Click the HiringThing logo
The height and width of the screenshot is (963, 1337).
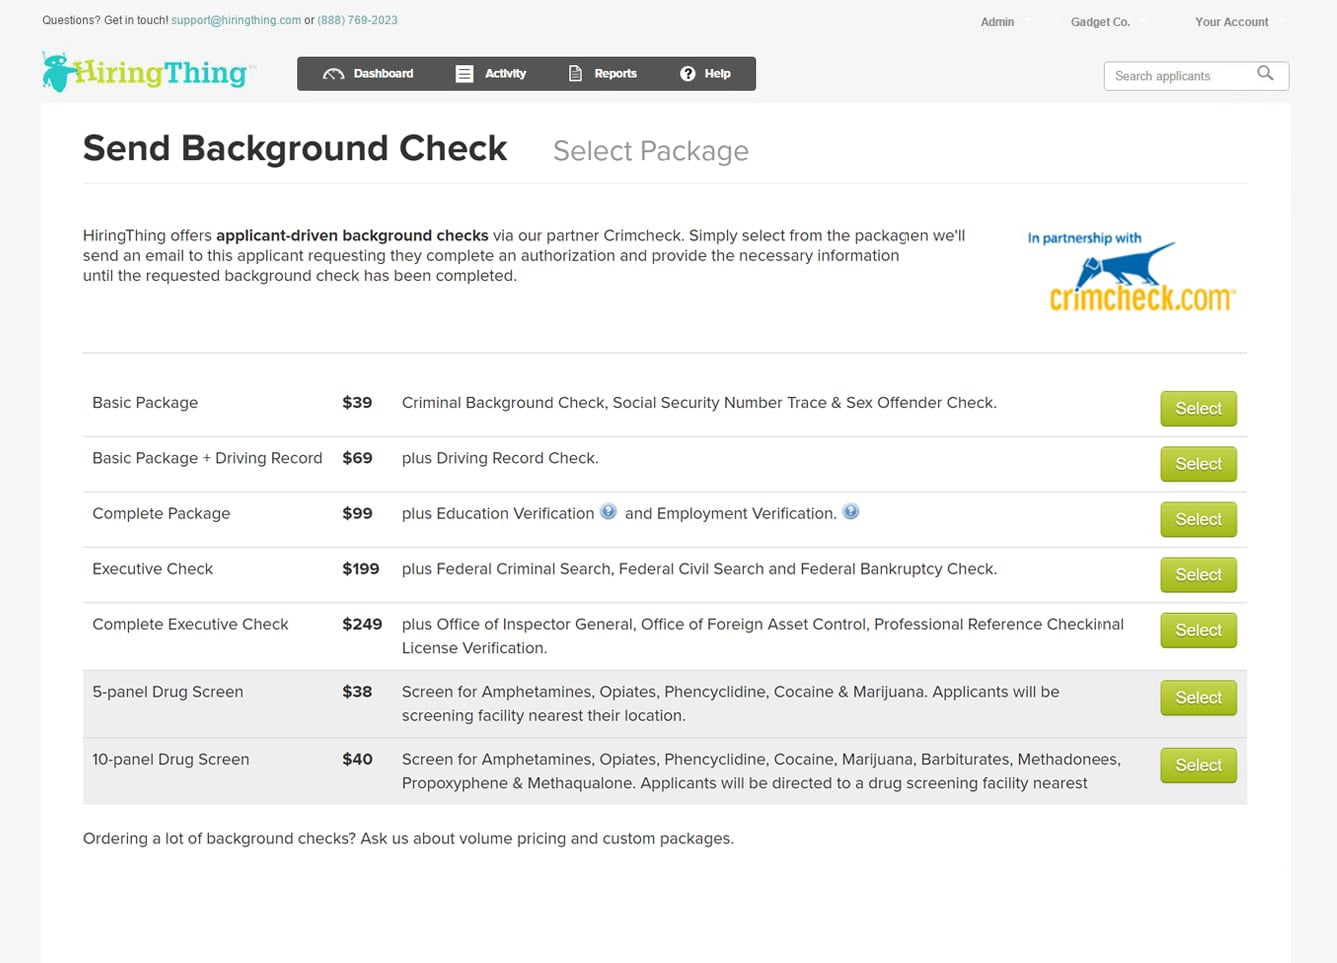(x=149, y=72)
